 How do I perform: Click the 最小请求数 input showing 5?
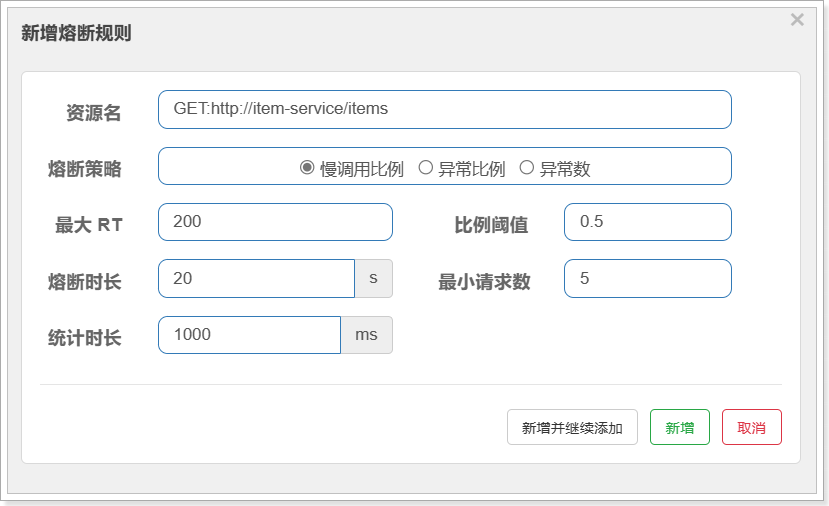[648, 279]
